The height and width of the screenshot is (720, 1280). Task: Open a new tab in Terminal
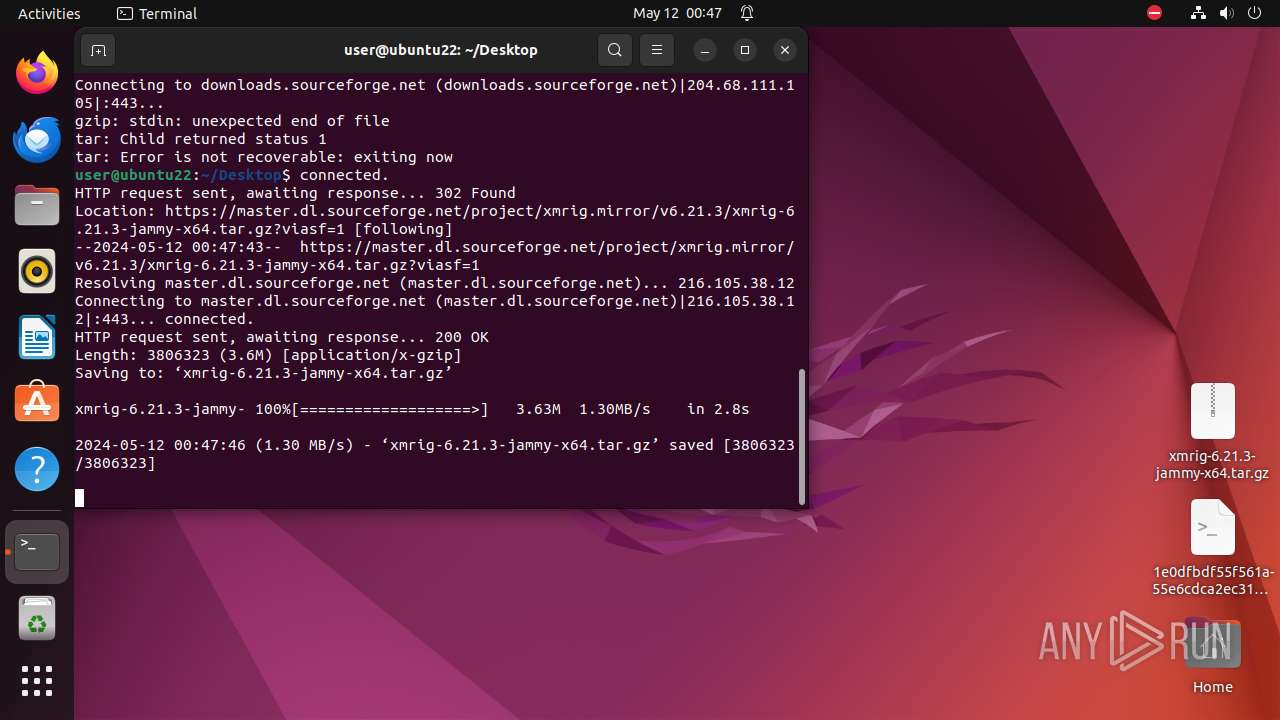[98, 50]
